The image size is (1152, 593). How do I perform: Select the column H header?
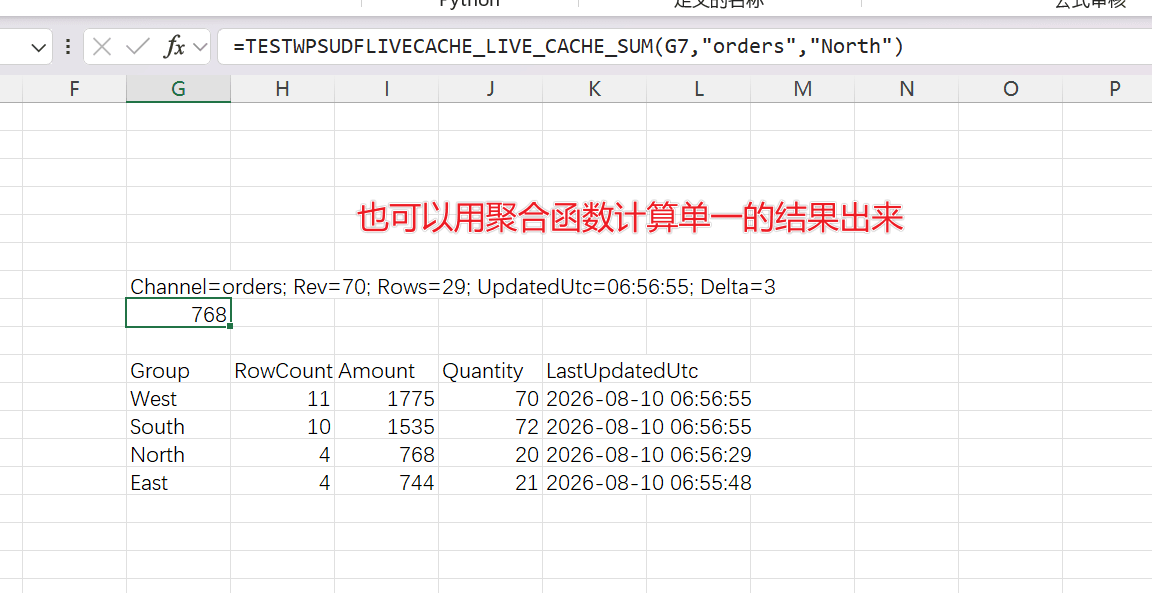(x=282, y=89)
